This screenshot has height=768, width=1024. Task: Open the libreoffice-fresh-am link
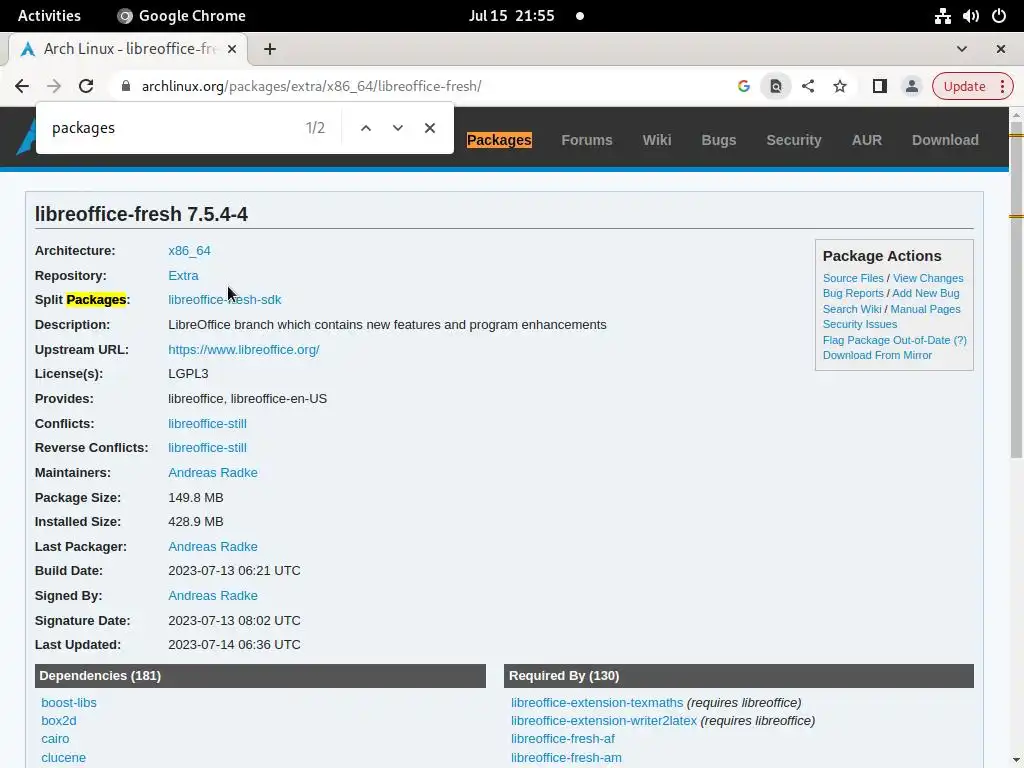(566, 758)
